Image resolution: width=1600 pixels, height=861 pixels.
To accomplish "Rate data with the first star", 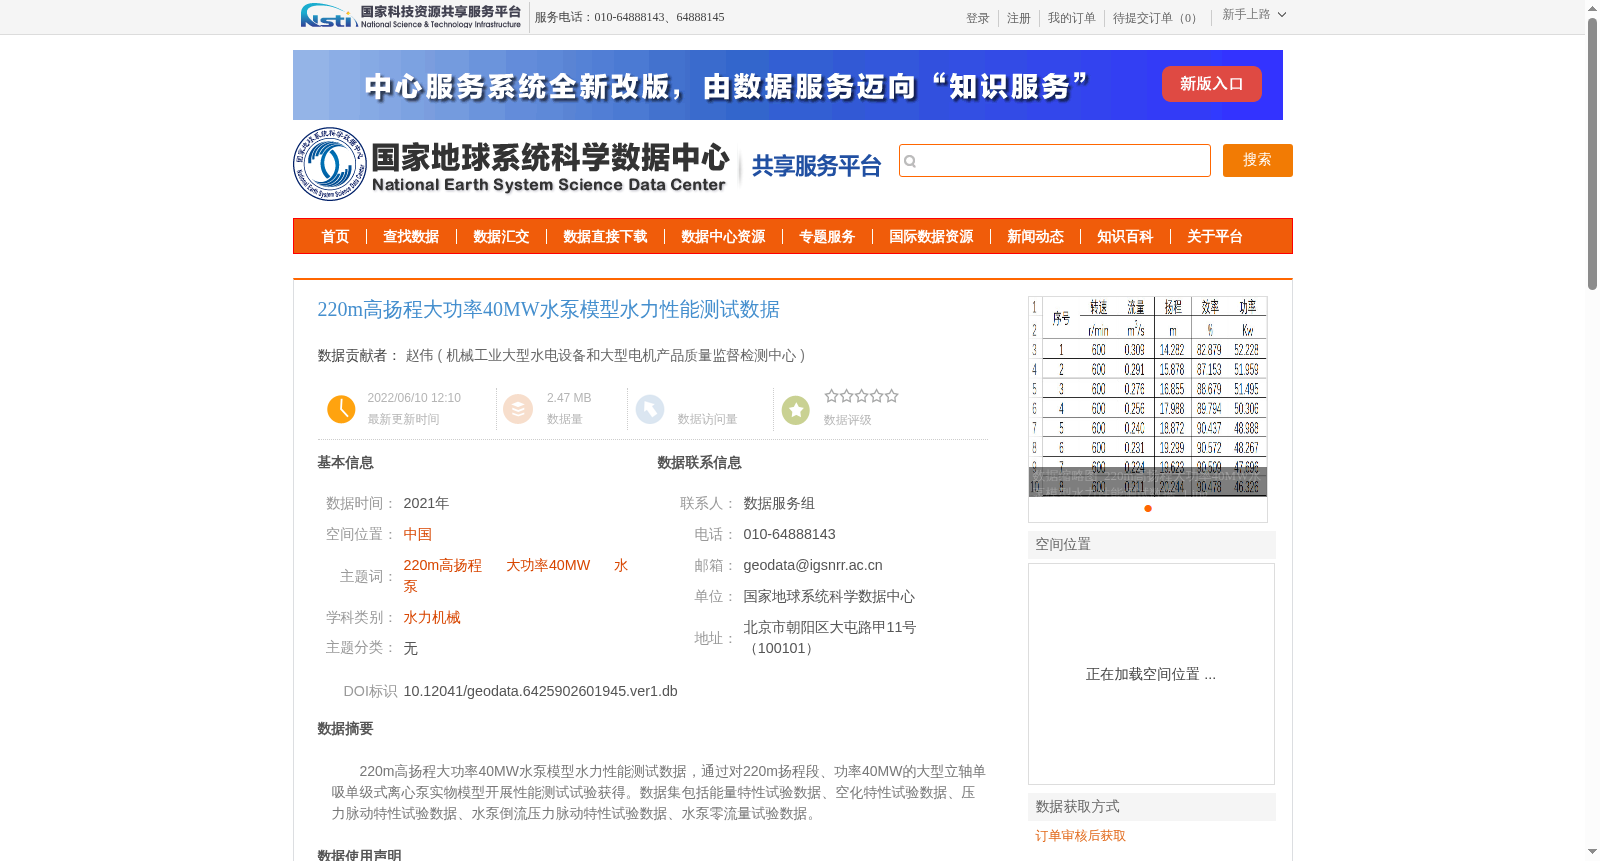I will click(x=831, y=396).
